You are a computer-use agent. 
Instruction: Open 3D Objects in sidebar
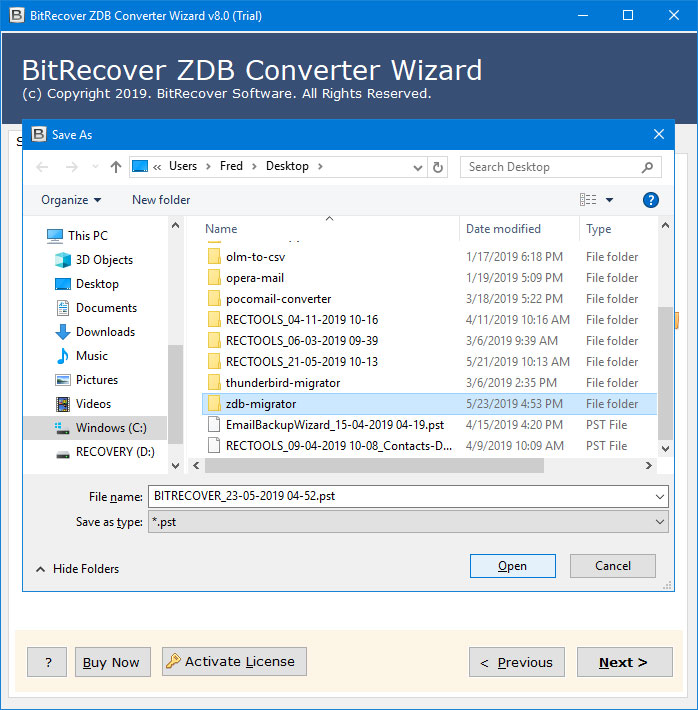[x=104, y=260]
